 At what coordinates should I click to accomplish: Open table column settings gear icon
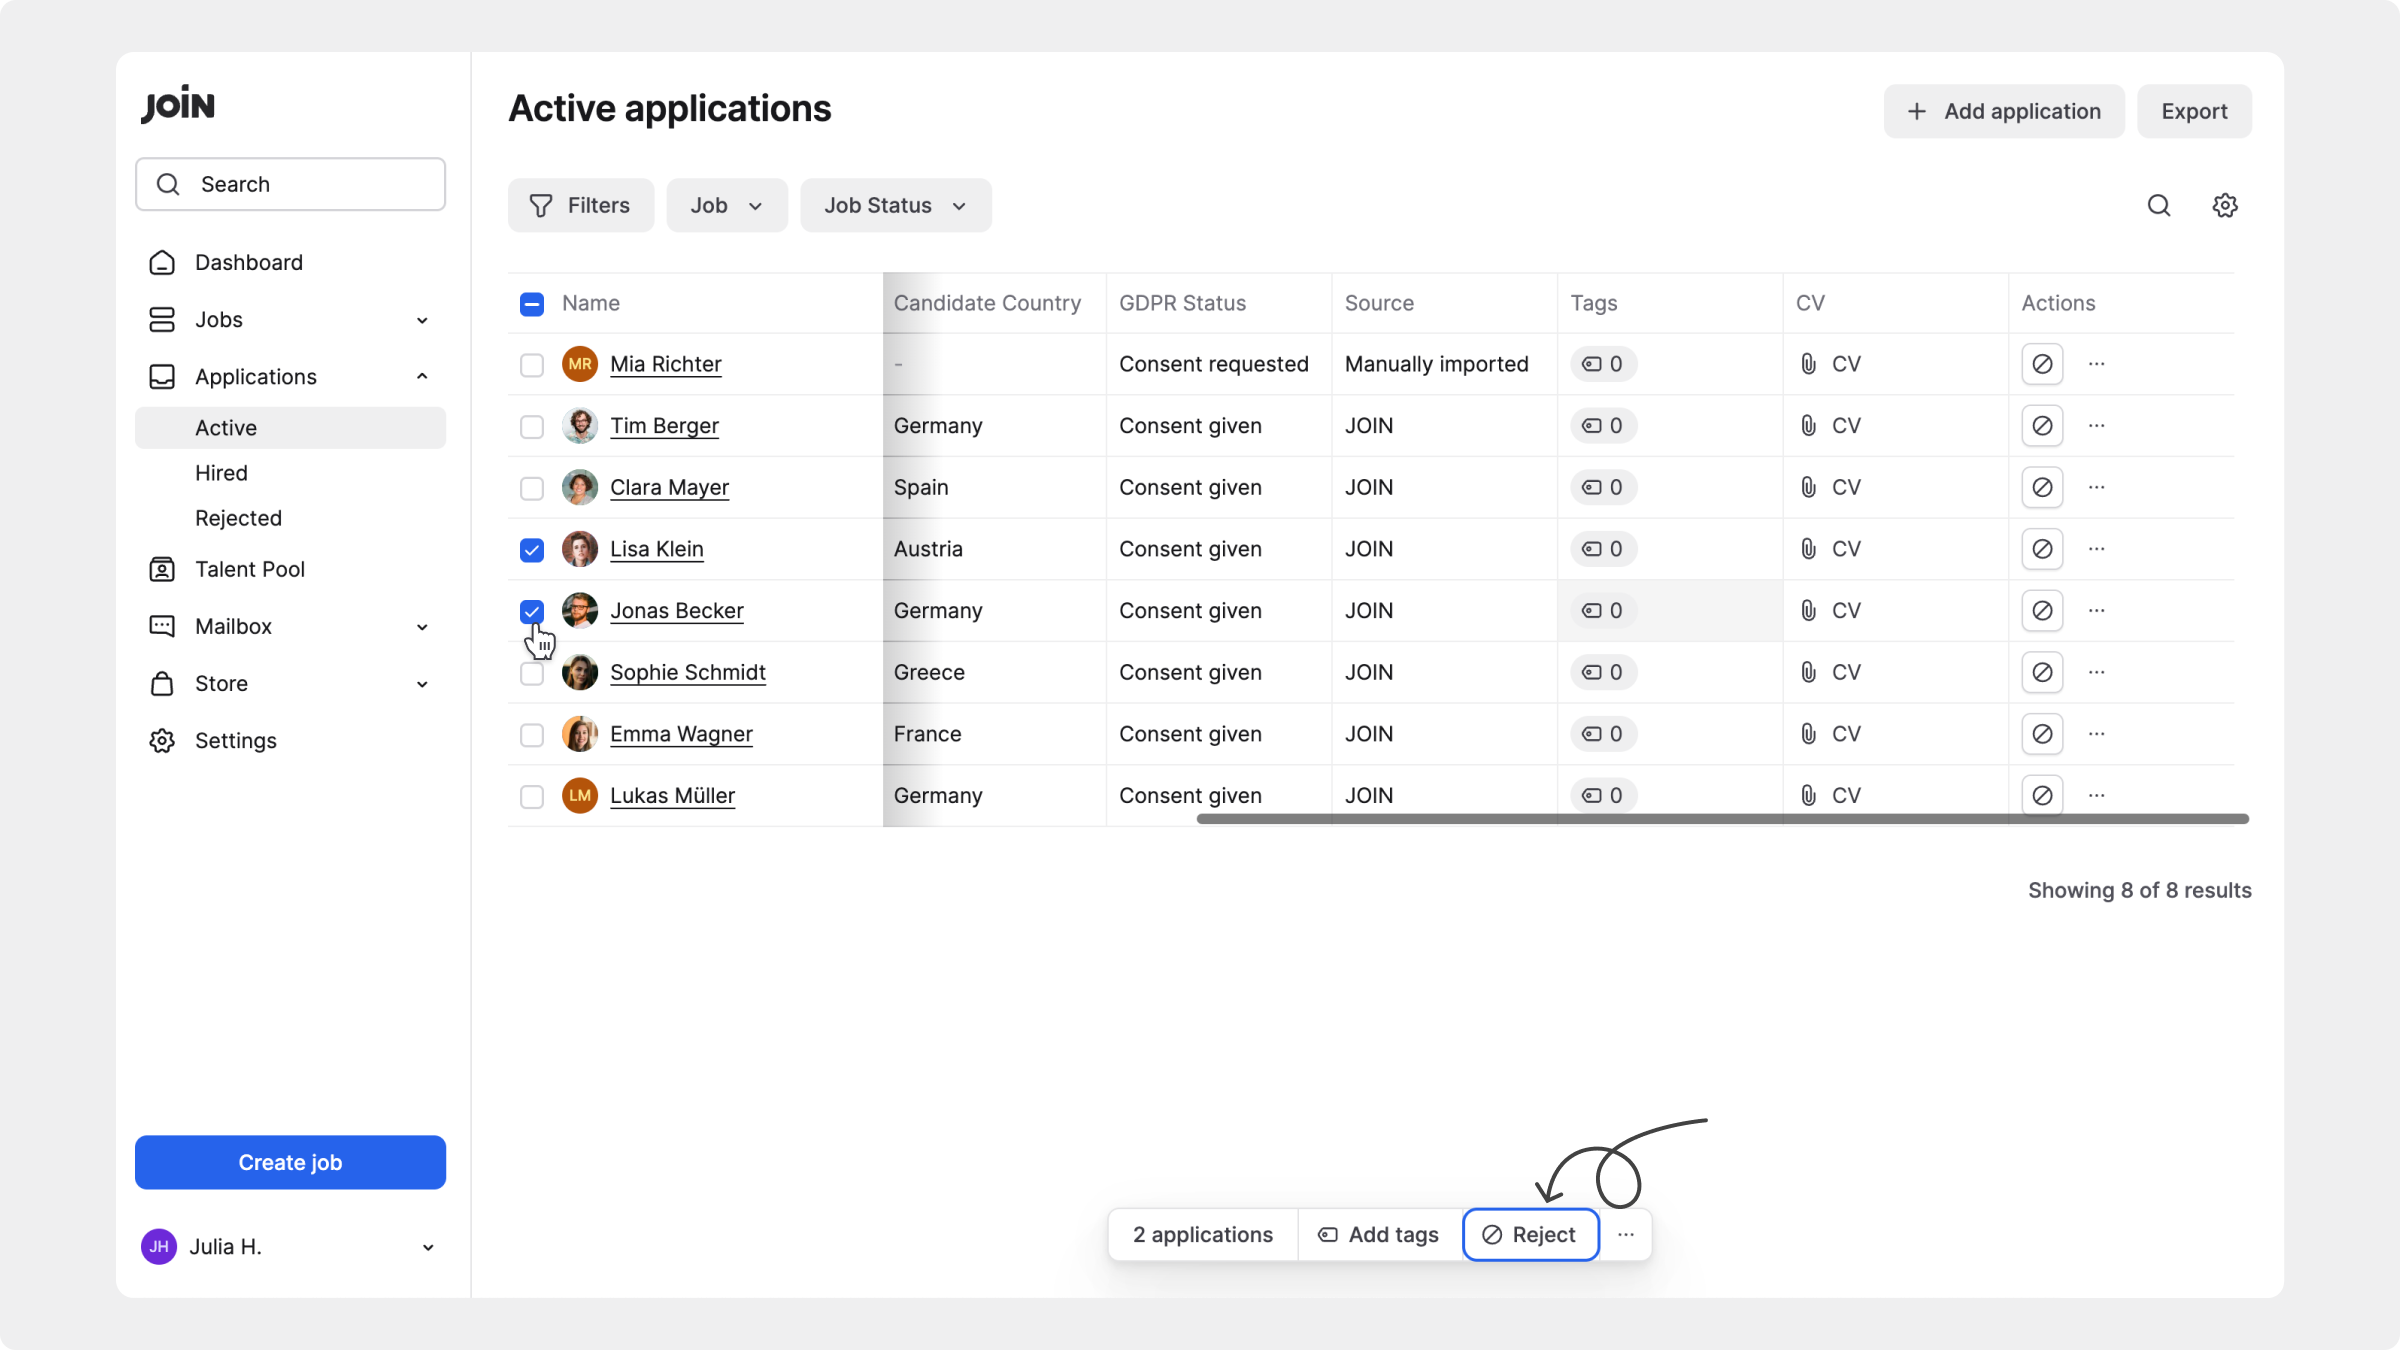click(2224, 206)
